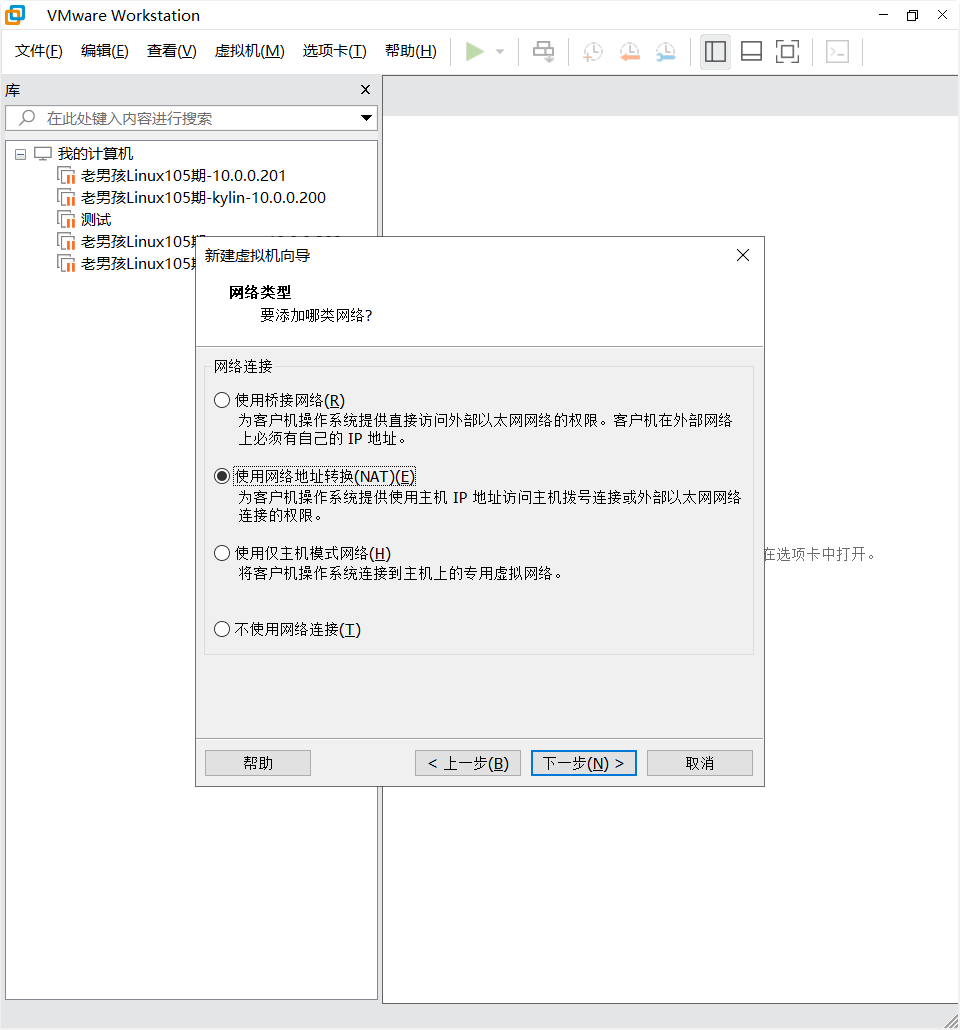Go back with < 上一步(B) button
Viewport: 960px width, 1030px height.
coord(468,763)
